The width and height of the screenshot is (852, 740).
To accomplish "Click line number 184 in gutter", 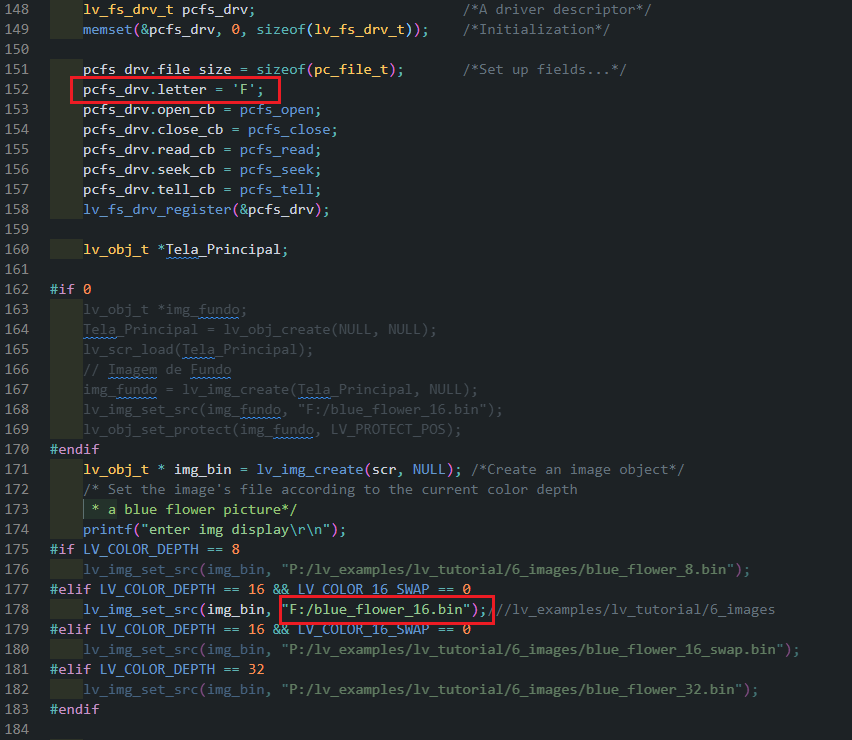I will point(17,729).
